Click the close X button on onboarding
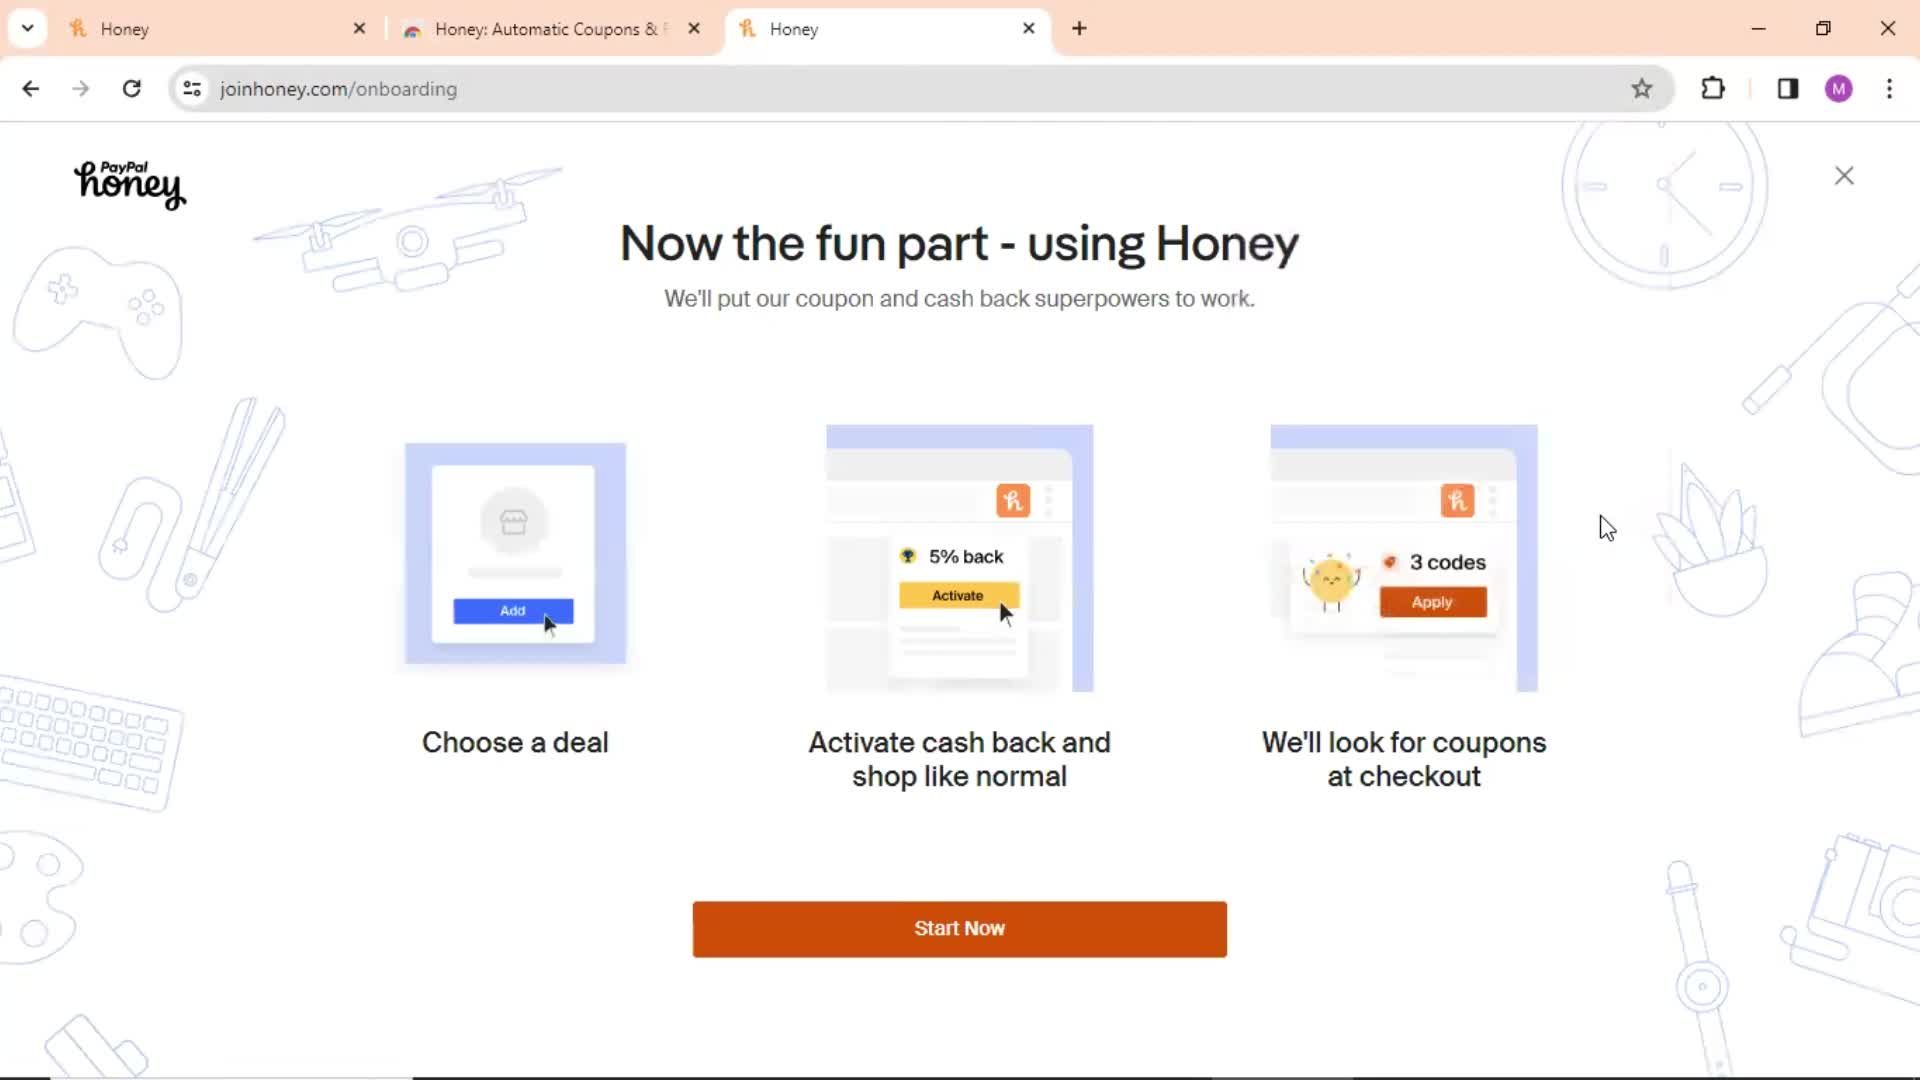This screenshot has width=1920, height=1080. [x=1845, y=174]
